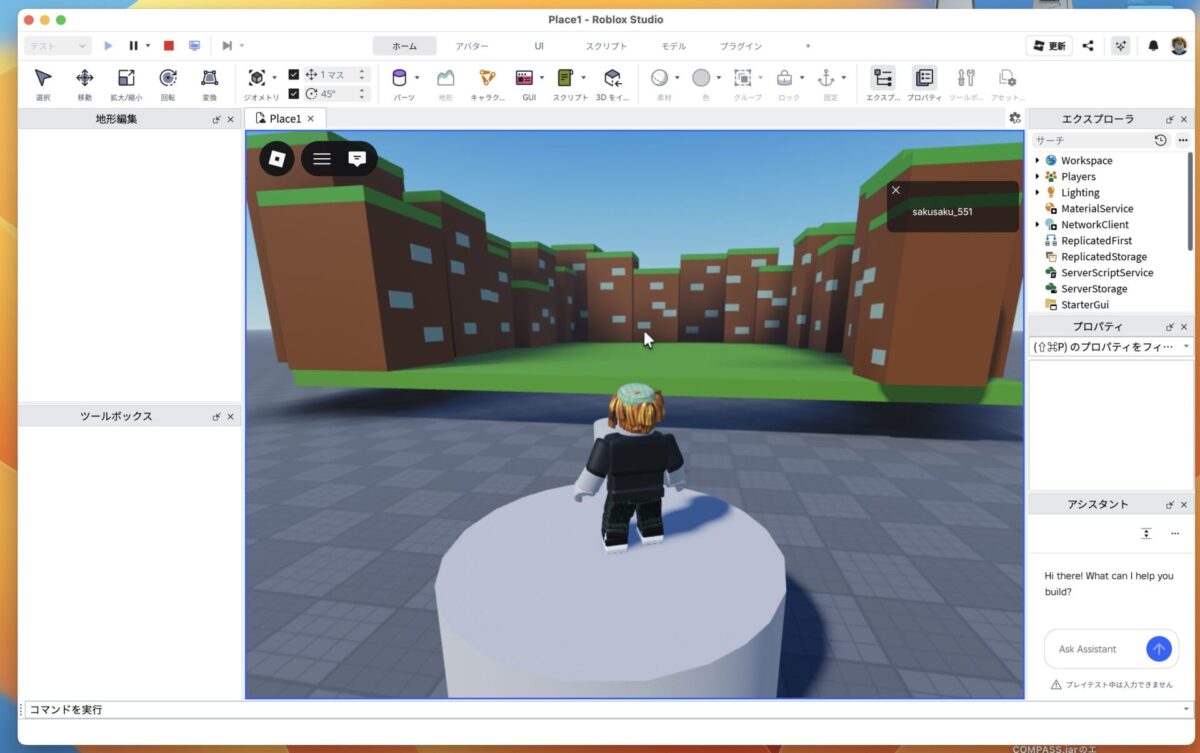The height and width of the screenshot is (753, 1200).
Task: Select the color (色) swatch button
Action: (702, 79)
